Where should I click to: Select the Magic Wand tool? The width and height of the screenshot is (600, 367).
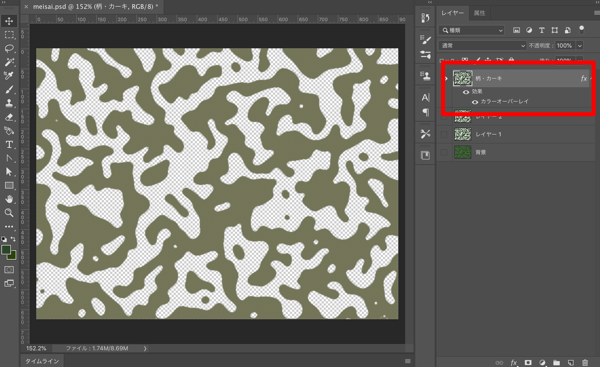[9, 62]
